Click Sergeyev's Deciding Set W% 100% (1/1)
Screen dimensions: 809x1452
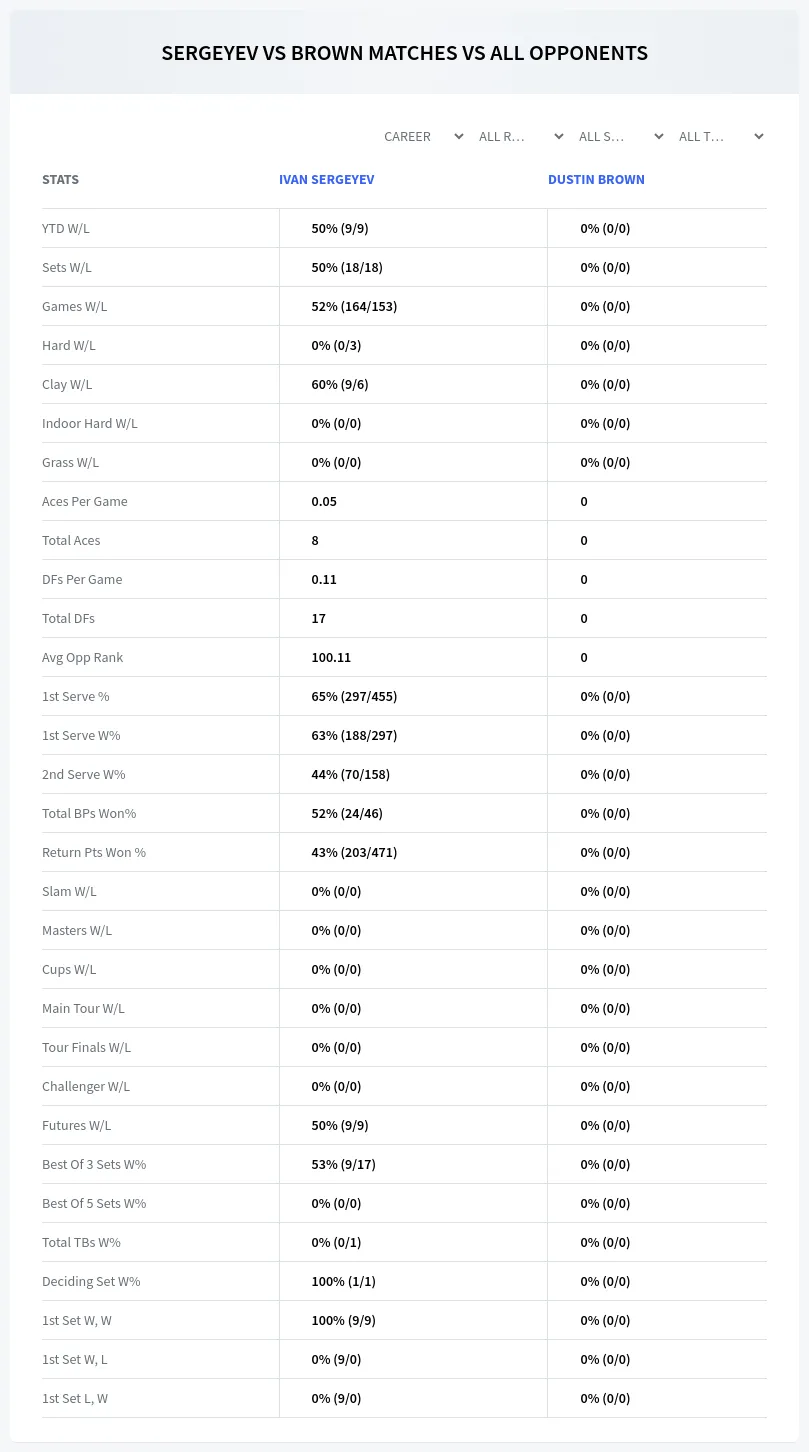click(343, 1281)
